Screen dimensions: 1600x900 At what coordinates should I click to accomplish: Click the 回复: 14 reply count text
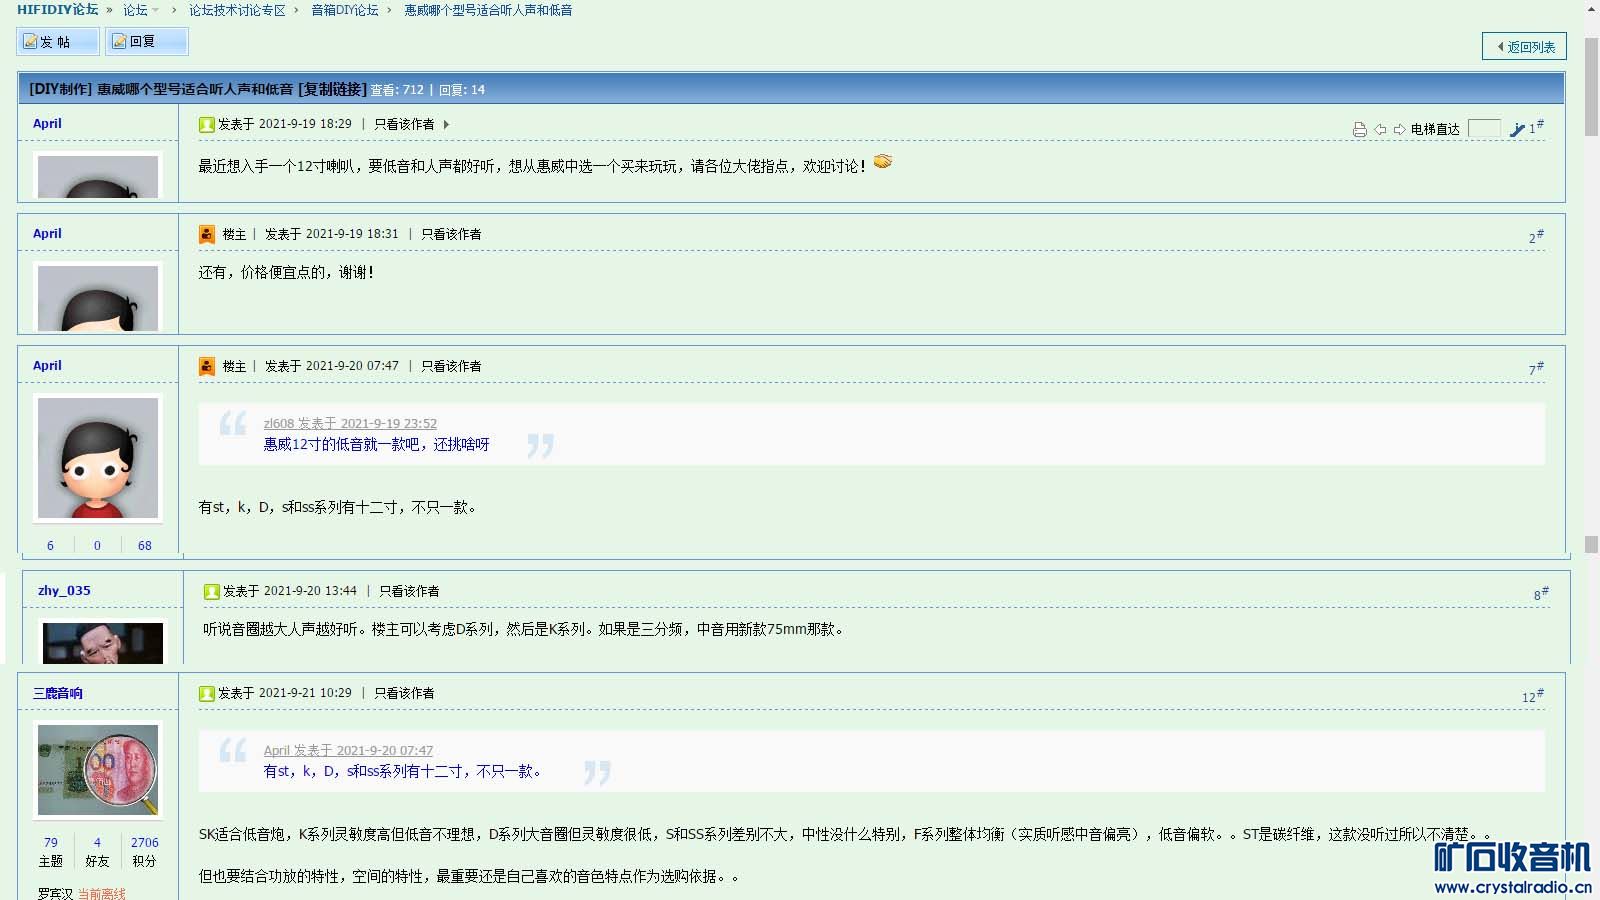pos(462,90)
